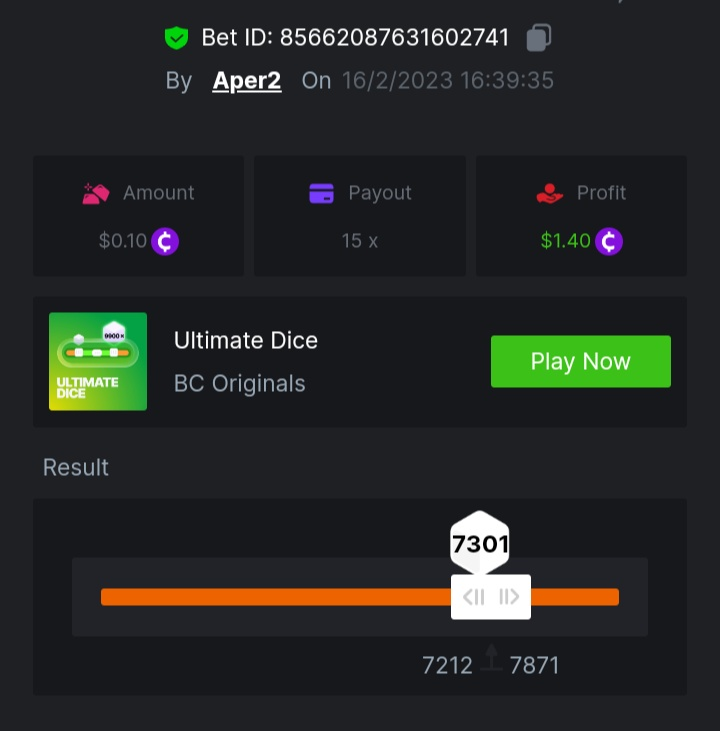Click the red Profit hand icon
The height and width of the screenshot is (731, 720).
(x=550, y=193)
